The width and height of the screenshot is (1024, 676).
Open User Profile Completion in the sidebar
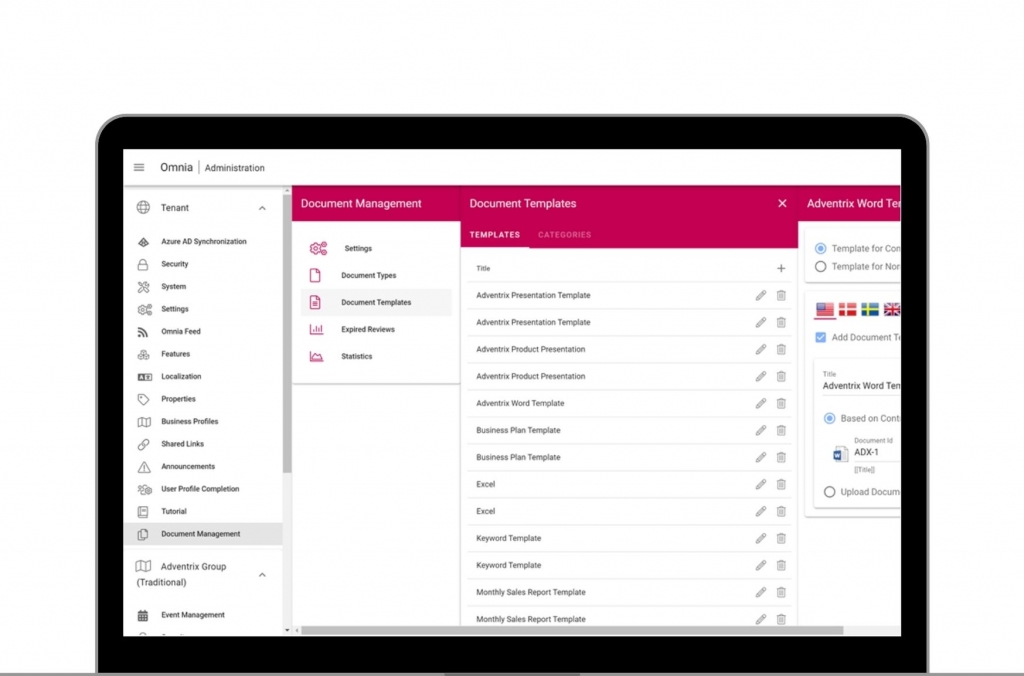pyautogui.click(x=203, y=489)
